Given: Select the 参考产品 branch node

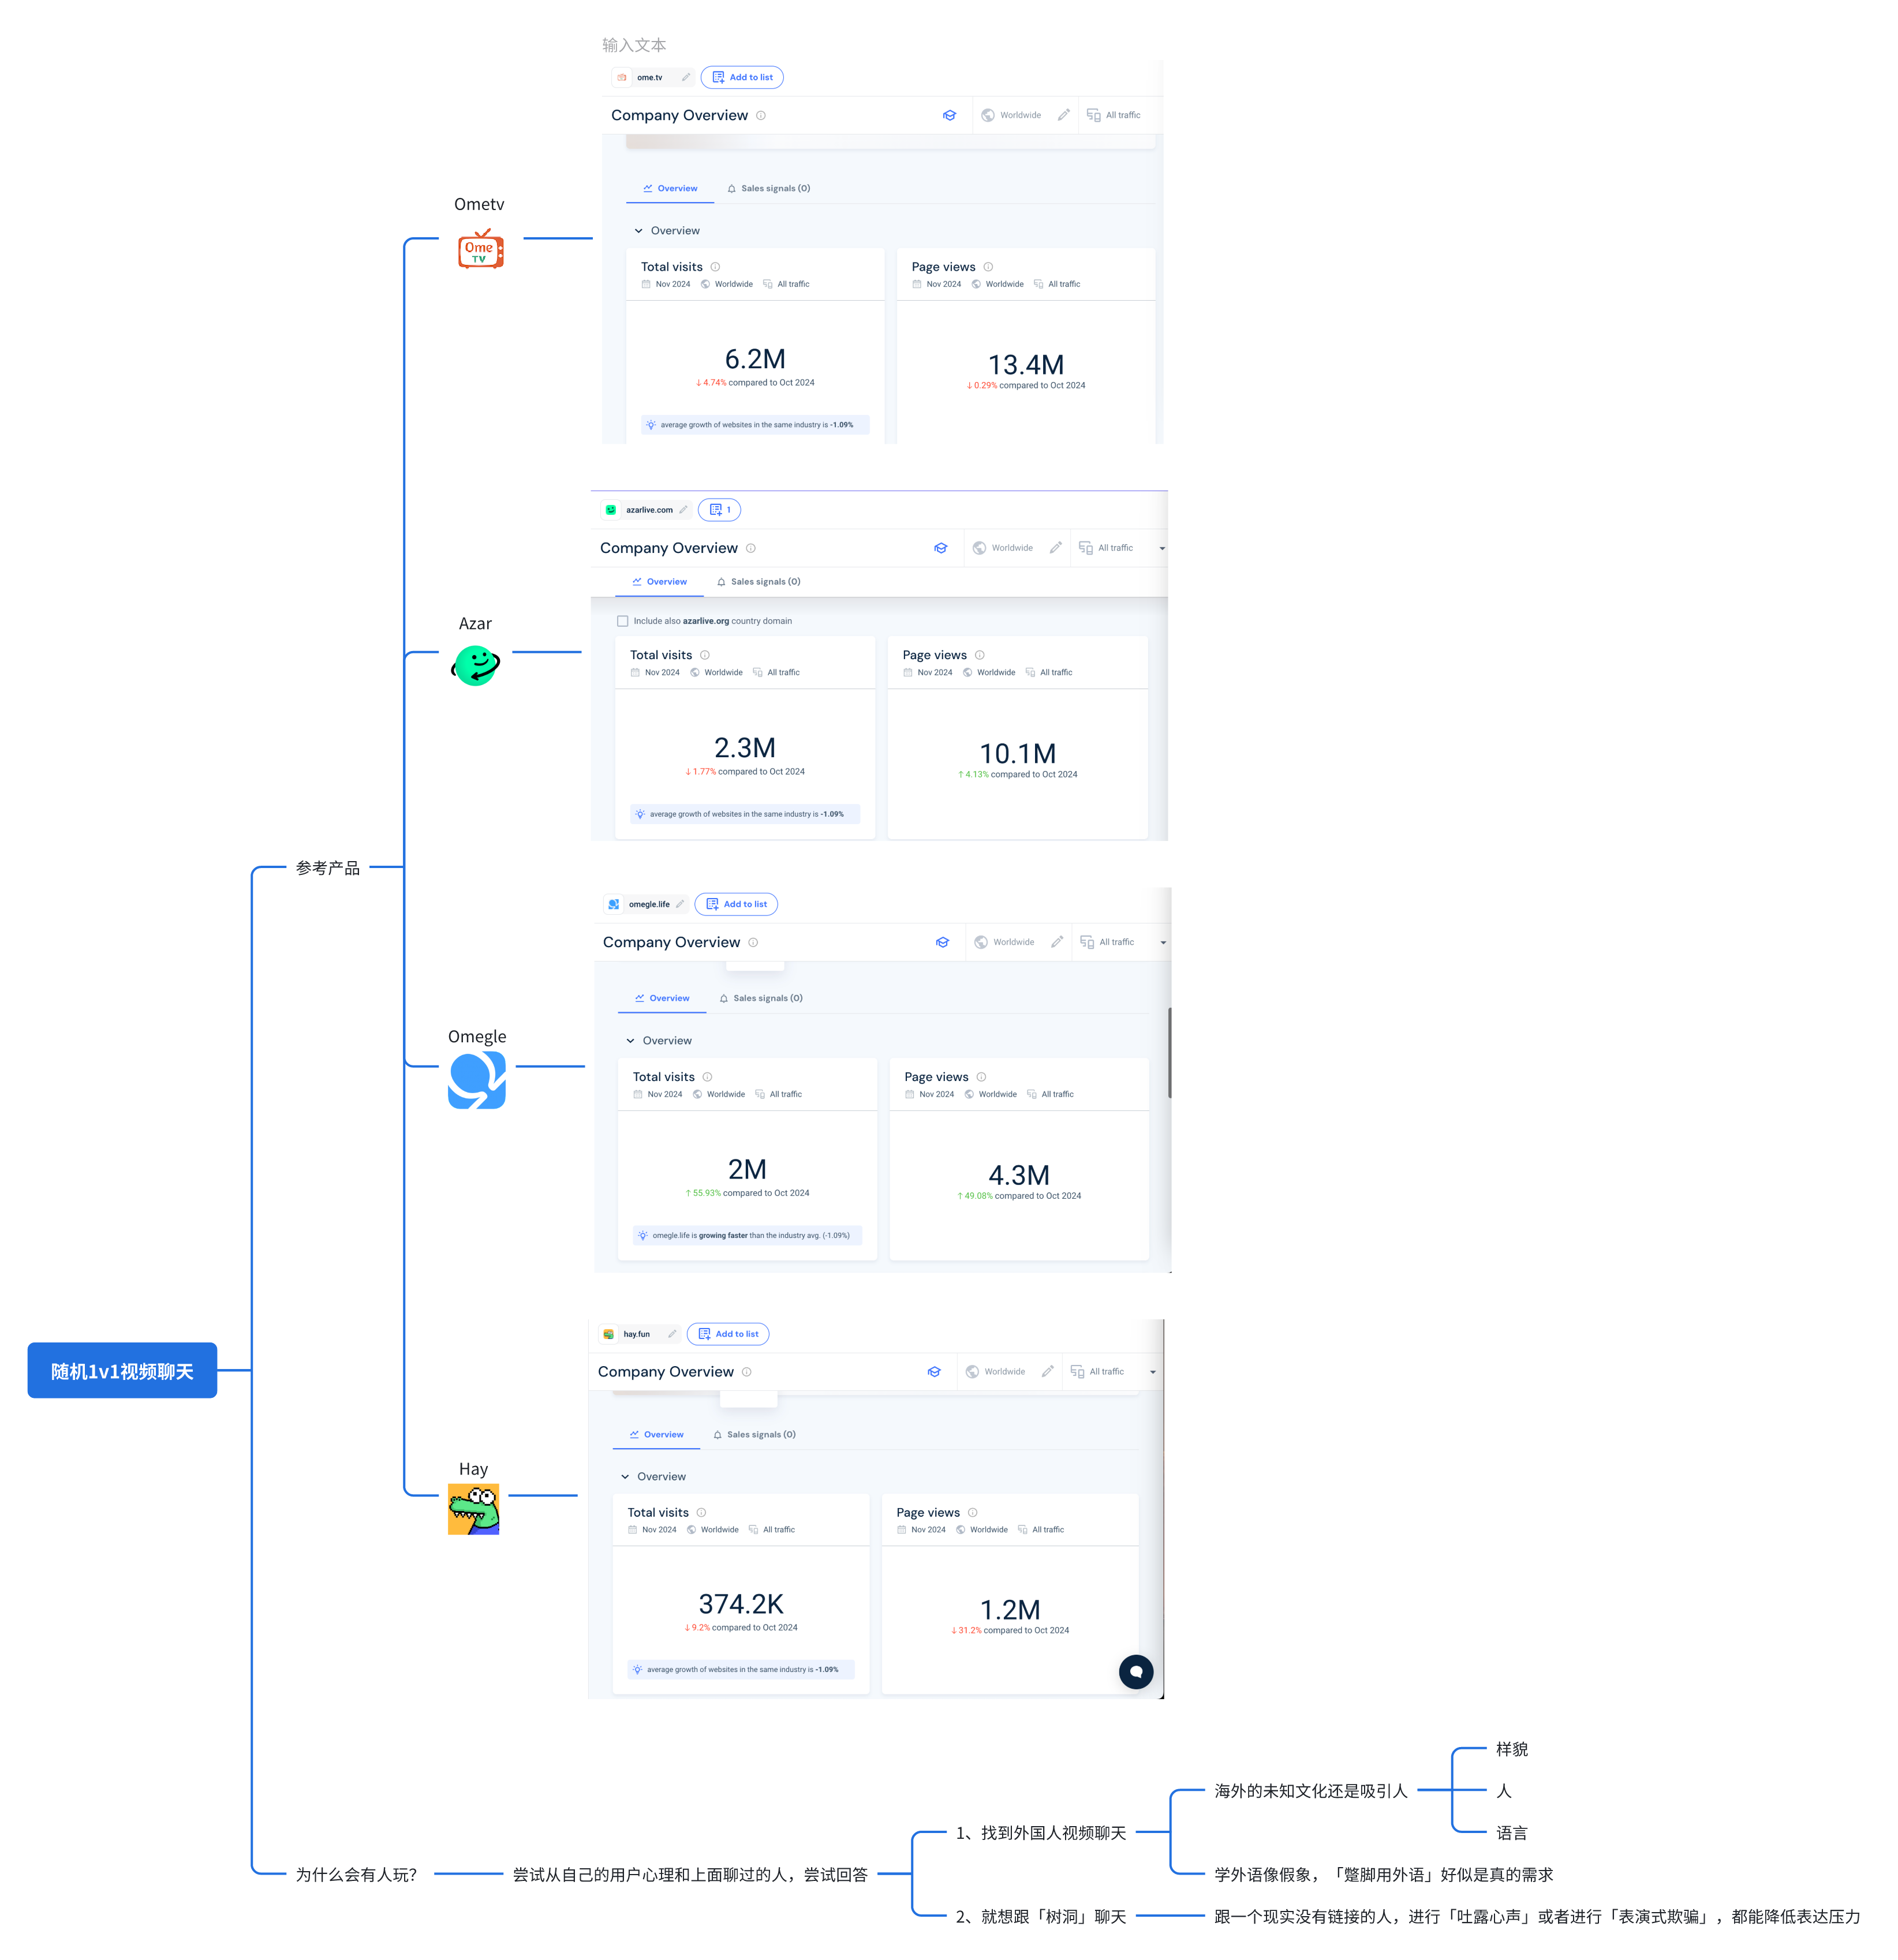Looking at the screenshot, I should click(x=327, y=868).
